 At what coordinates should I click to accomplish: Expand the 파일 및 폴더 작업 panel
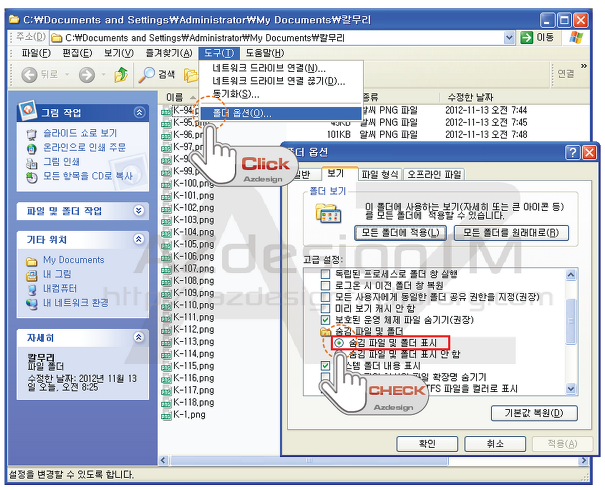click(x=139, y=210)
